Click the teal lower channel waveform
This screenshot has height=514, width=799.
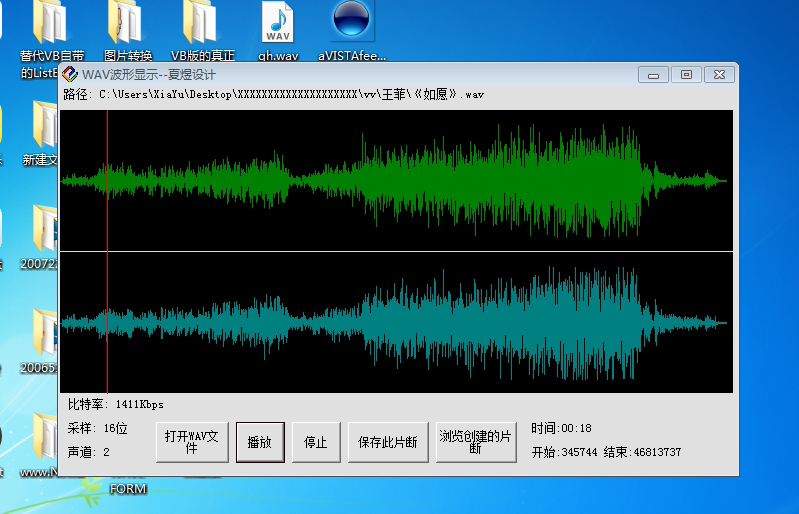pos(400,322)
